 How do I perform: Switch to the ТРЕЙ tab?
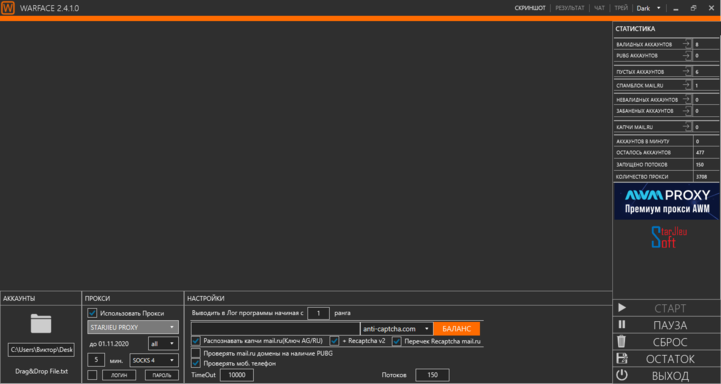point(621,8)
